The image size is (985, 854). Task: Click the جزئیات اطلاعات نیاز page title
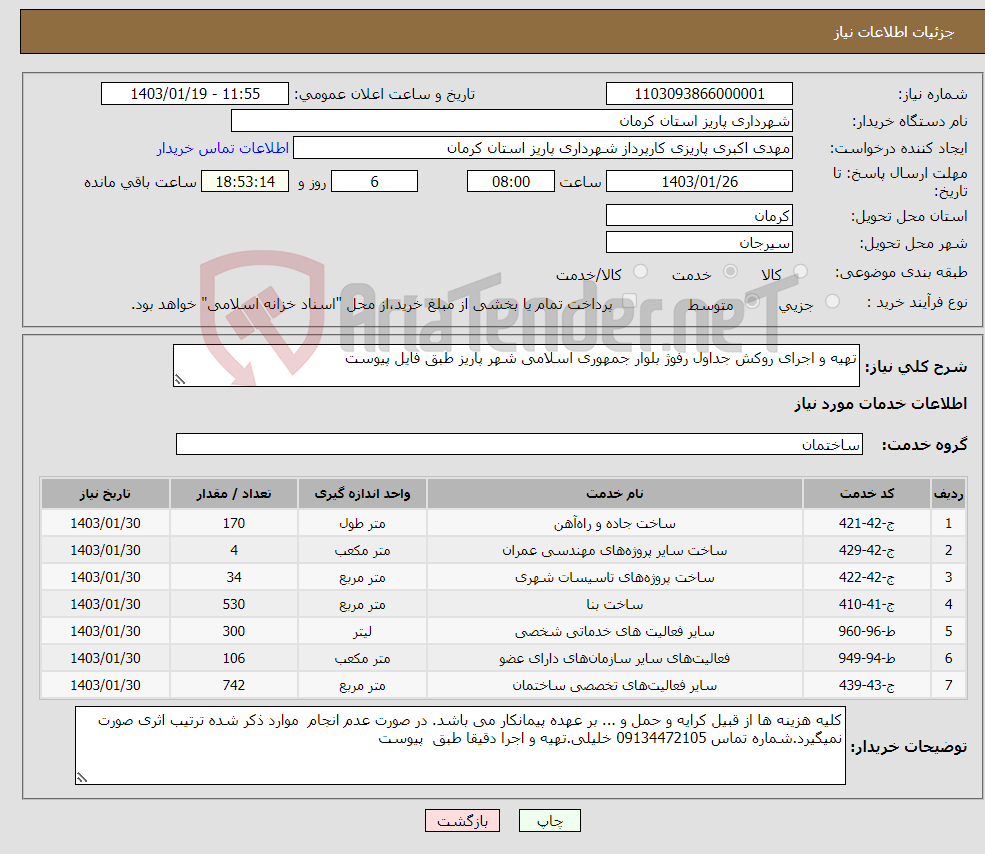[894, 32]
